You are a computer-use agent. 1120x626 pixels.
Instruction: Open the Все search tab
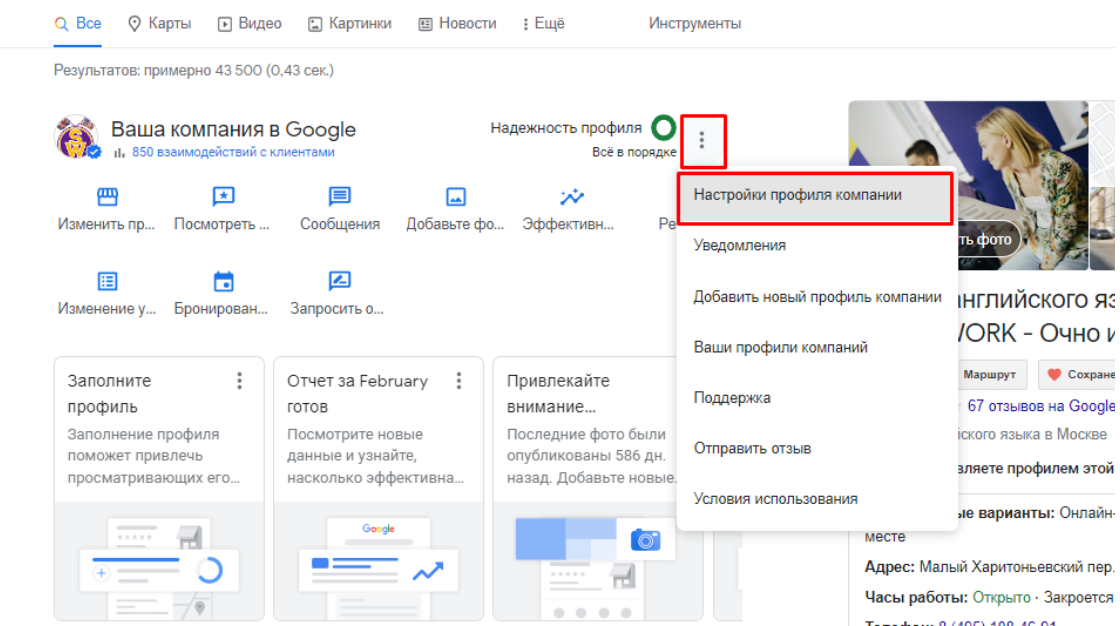[78, 24]
